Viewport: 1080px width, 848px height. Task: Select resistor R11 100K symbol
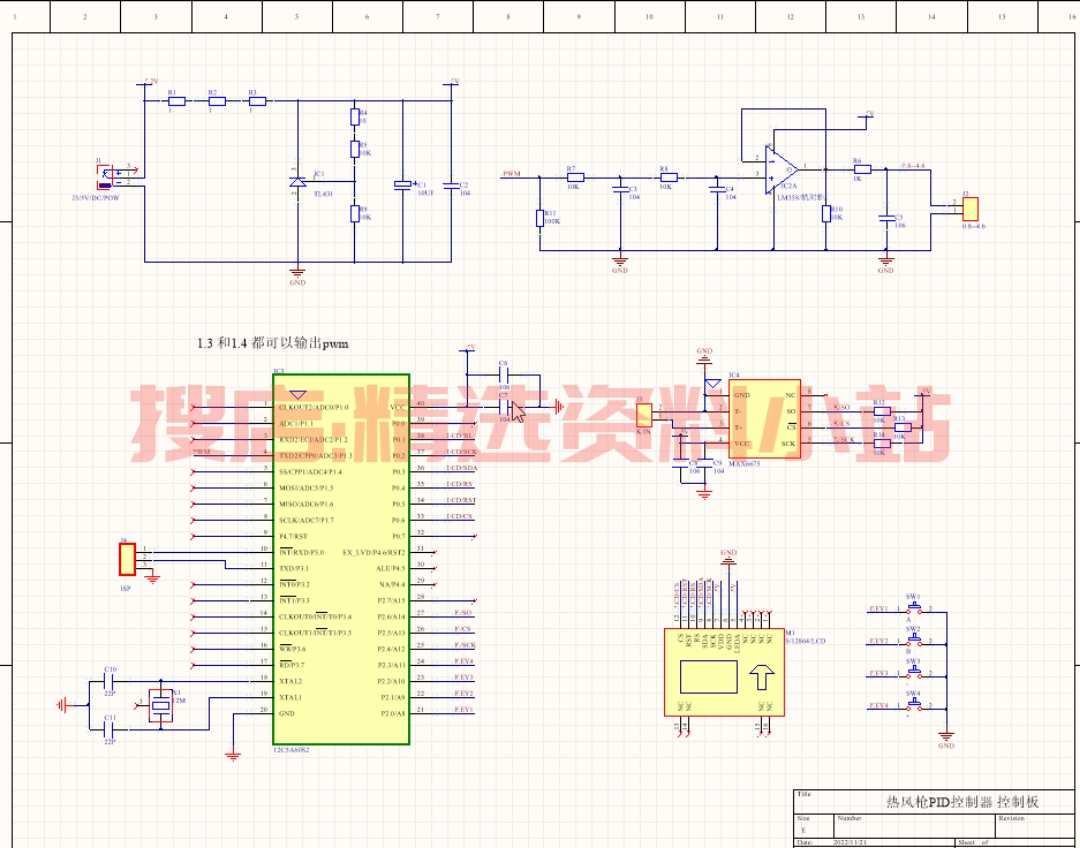pos(539,218)
